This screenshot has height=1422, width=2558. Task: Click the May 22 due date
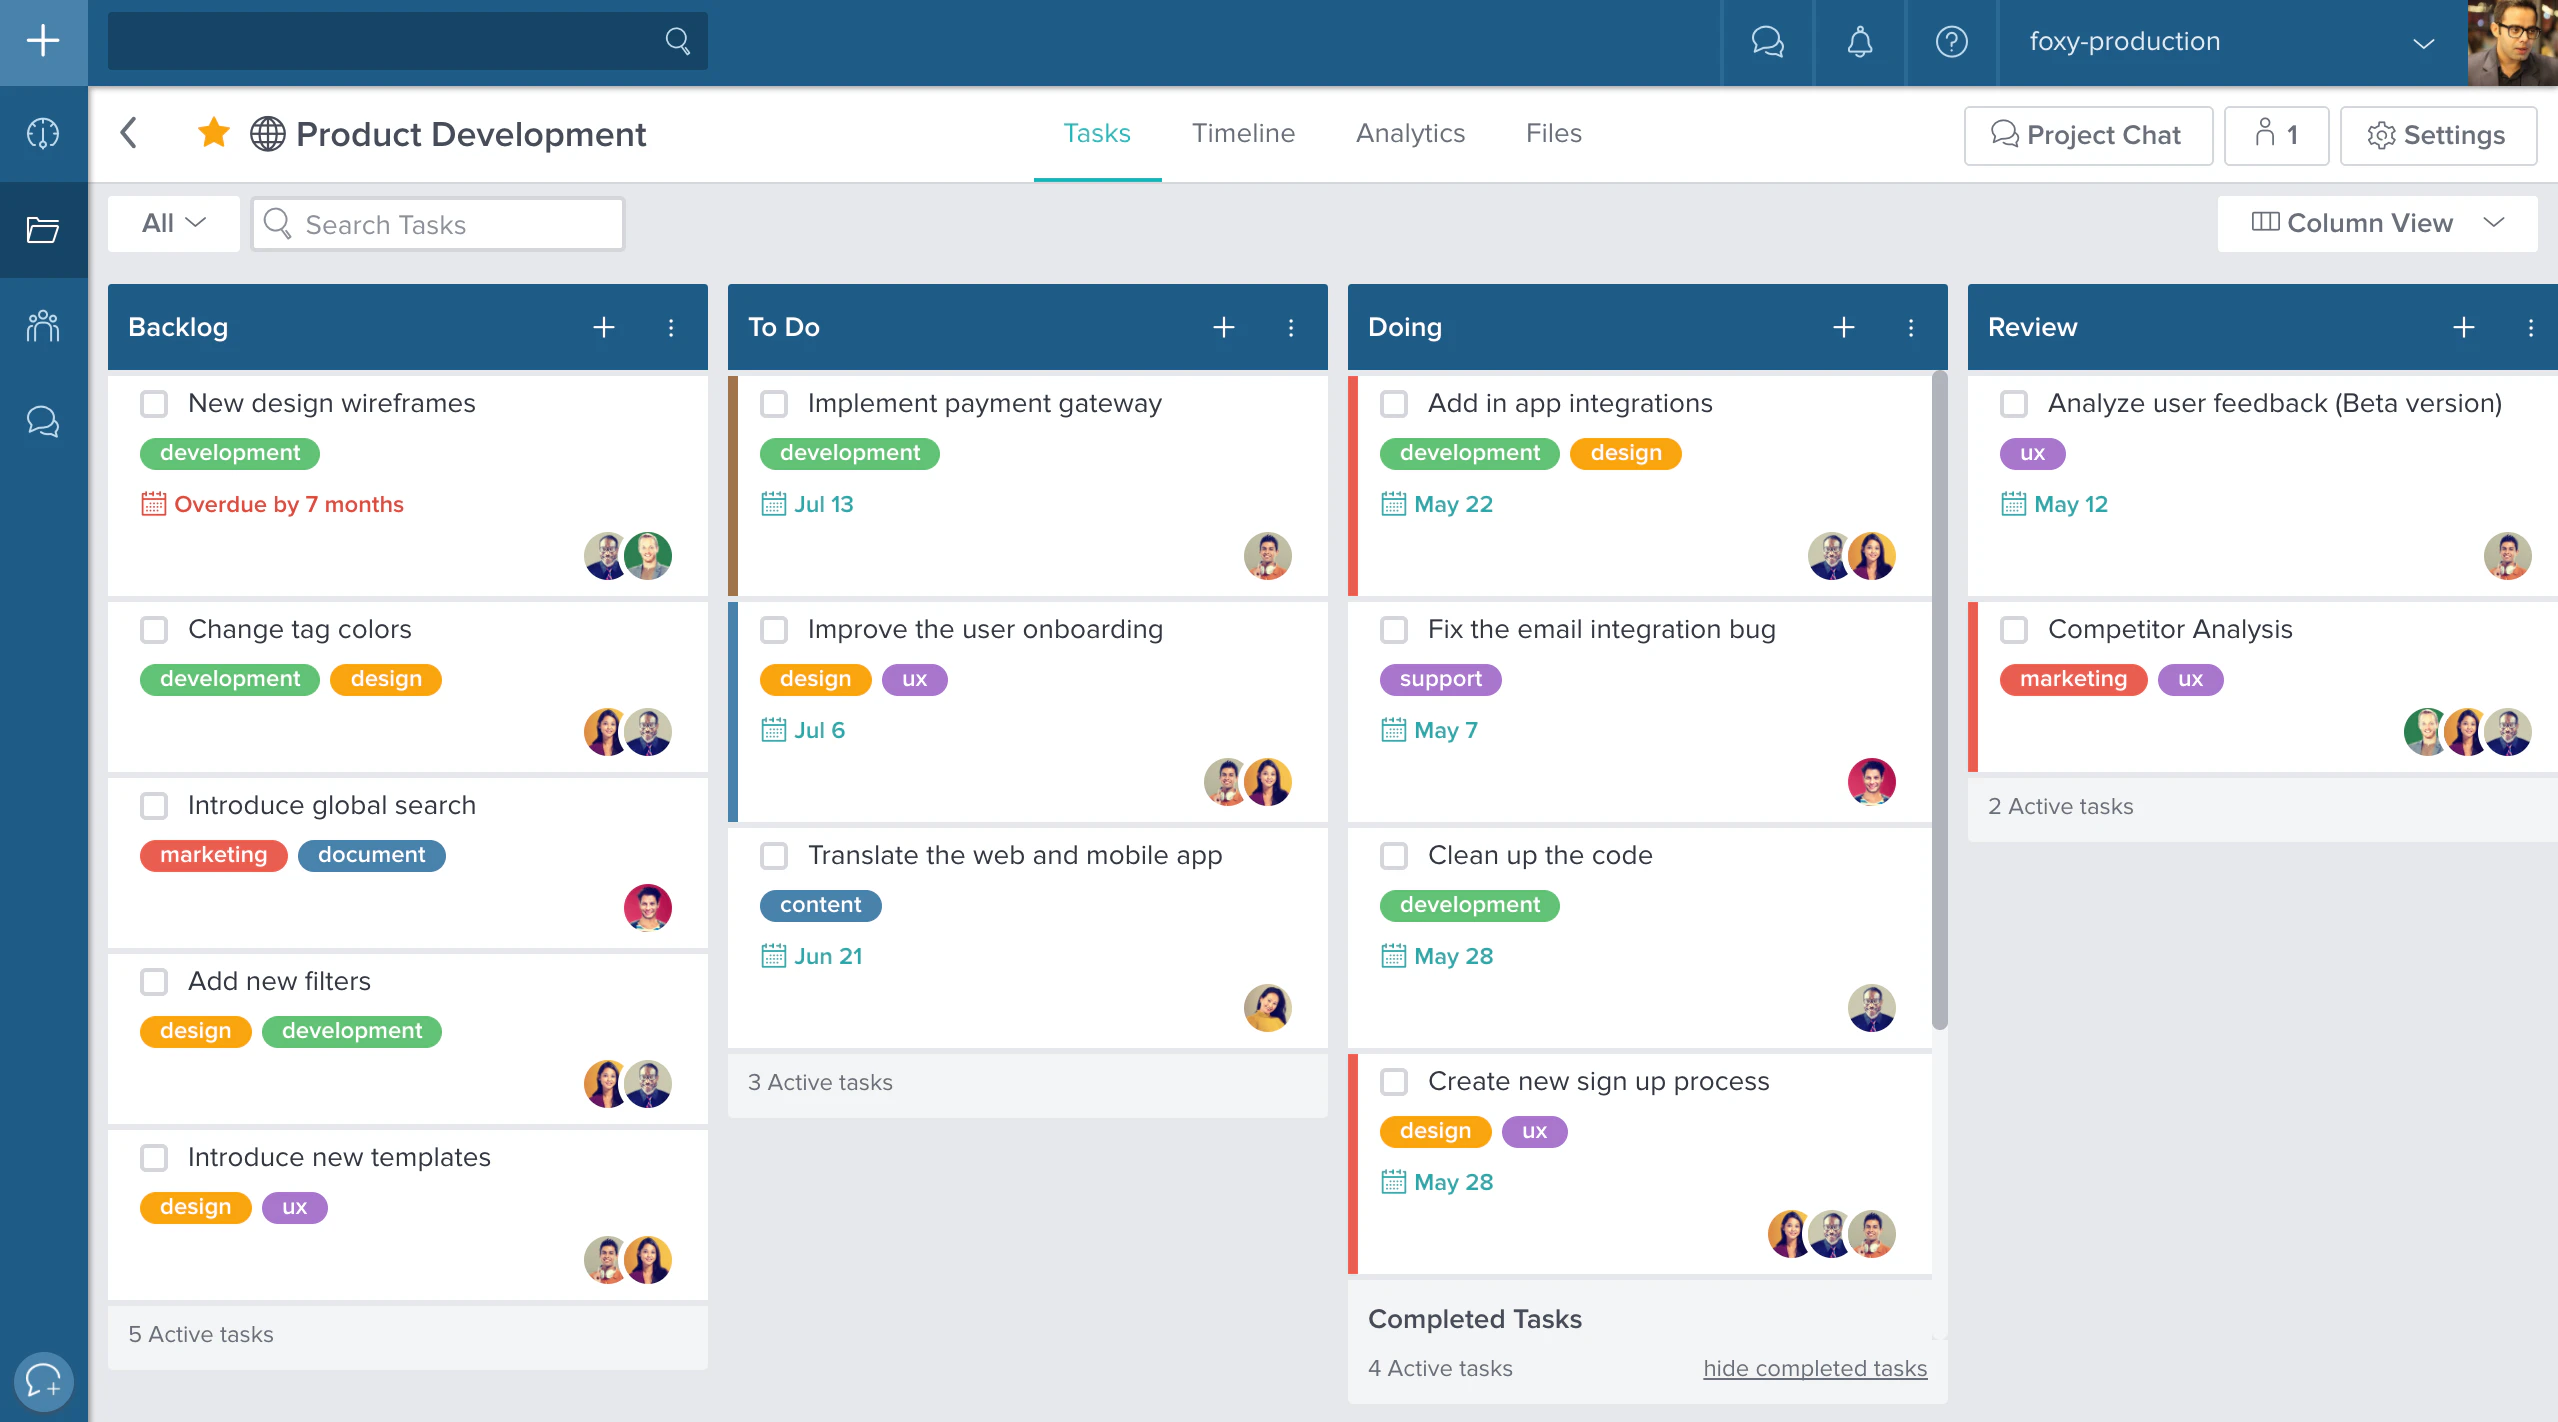1453,504
